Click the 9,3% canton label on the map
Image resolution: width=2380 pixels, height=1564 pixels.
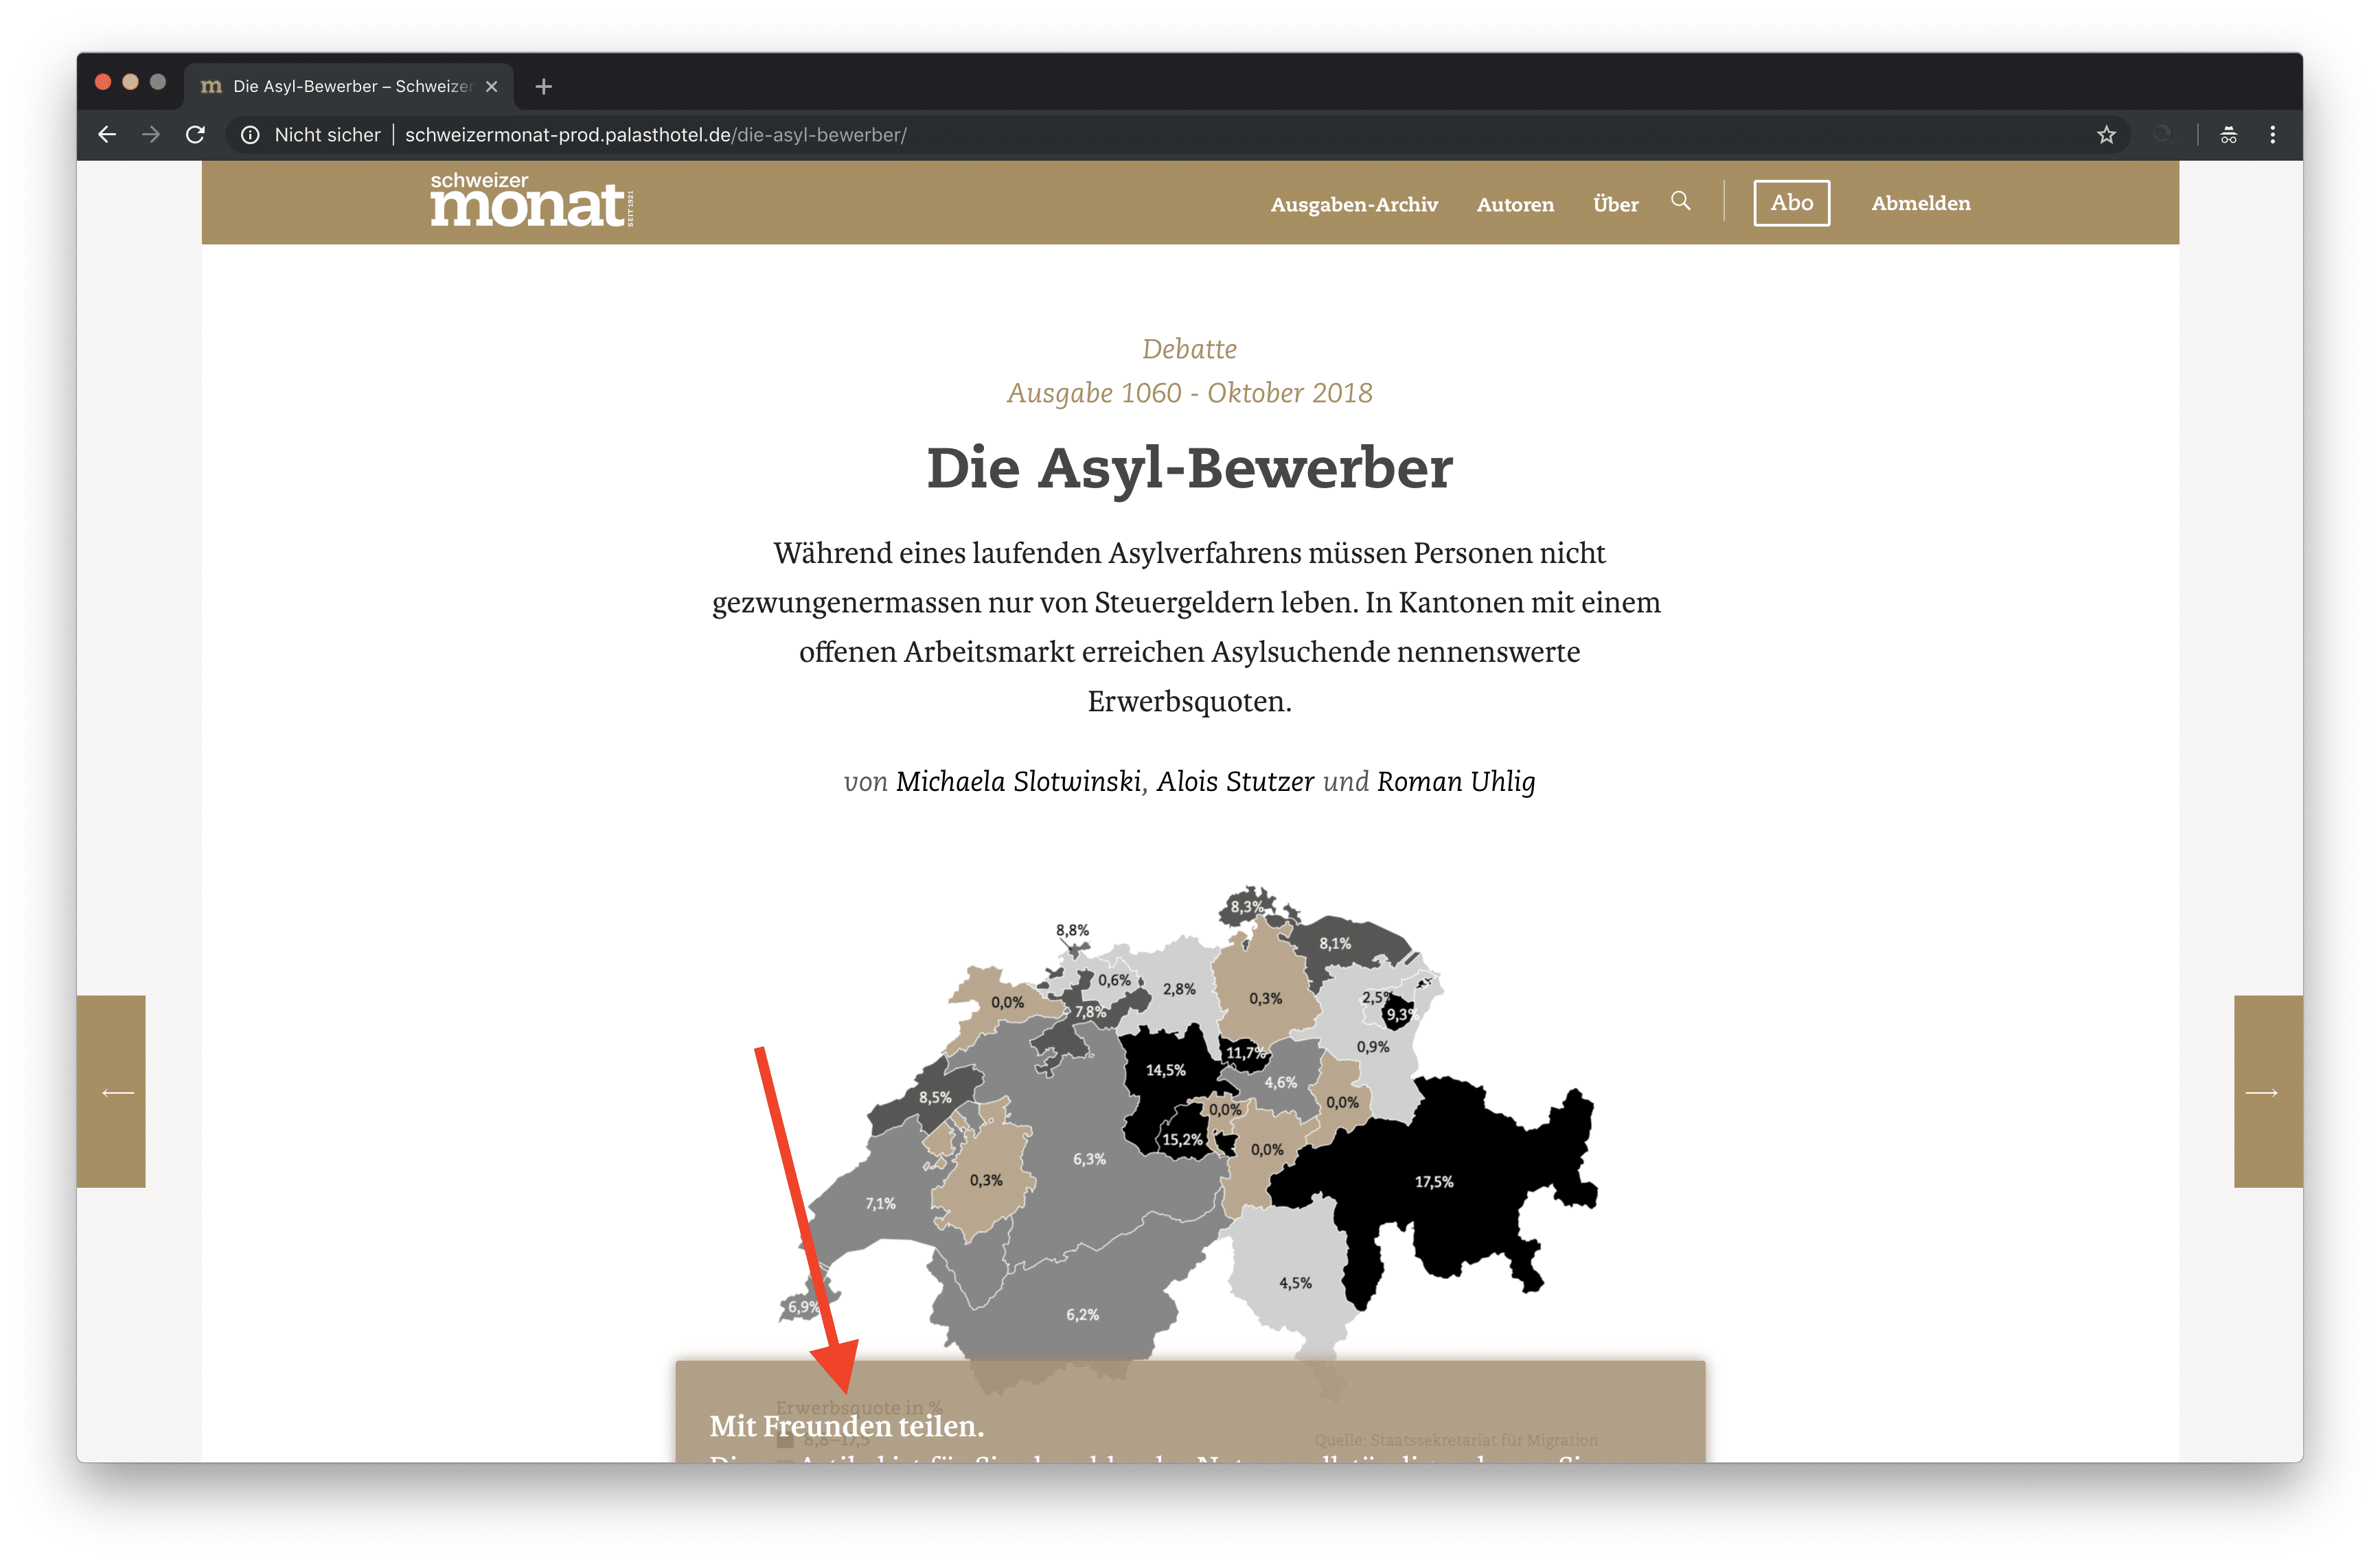(1401, 1015)
